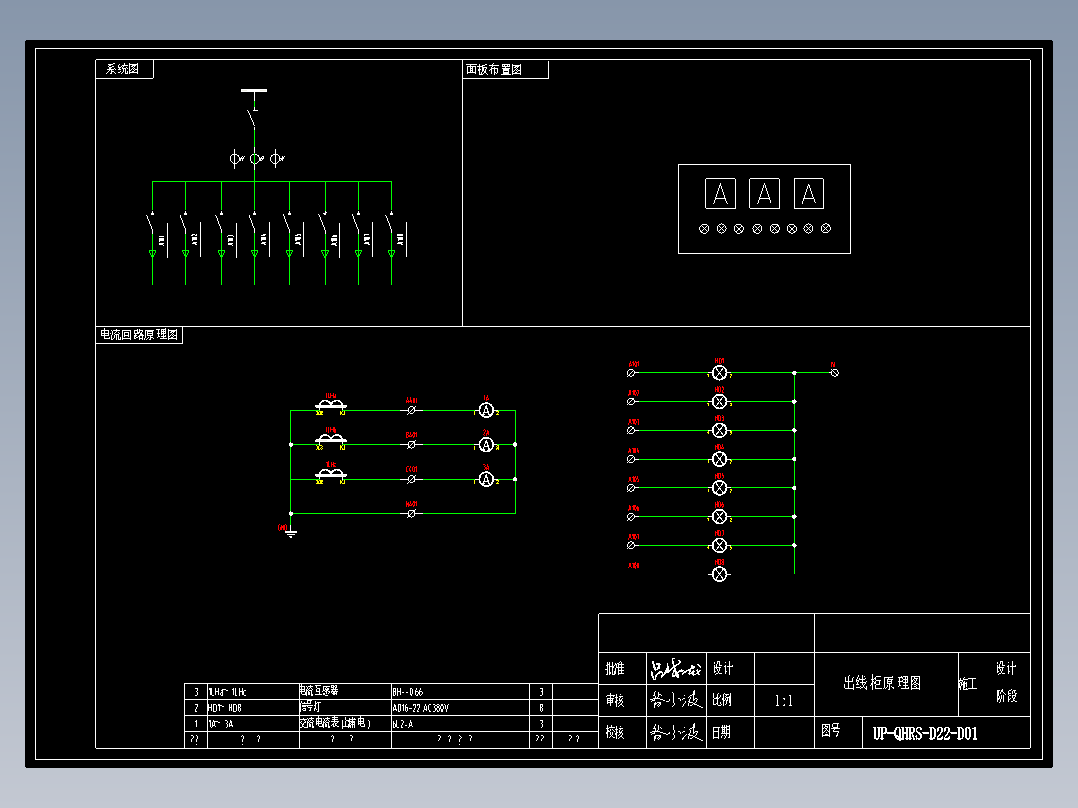Select drawing number UP-QHRS-D22-D01
Screen dimensions: 1078x808
tap(925, 734)
